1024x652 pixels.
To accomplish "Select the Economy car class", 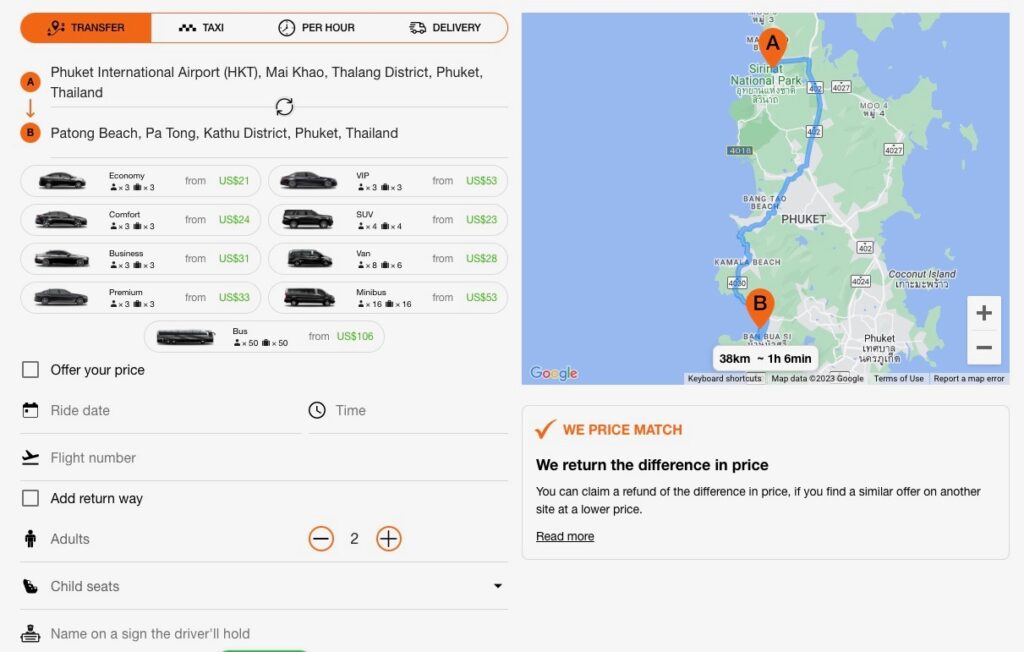I will click(x=140, y=180).
